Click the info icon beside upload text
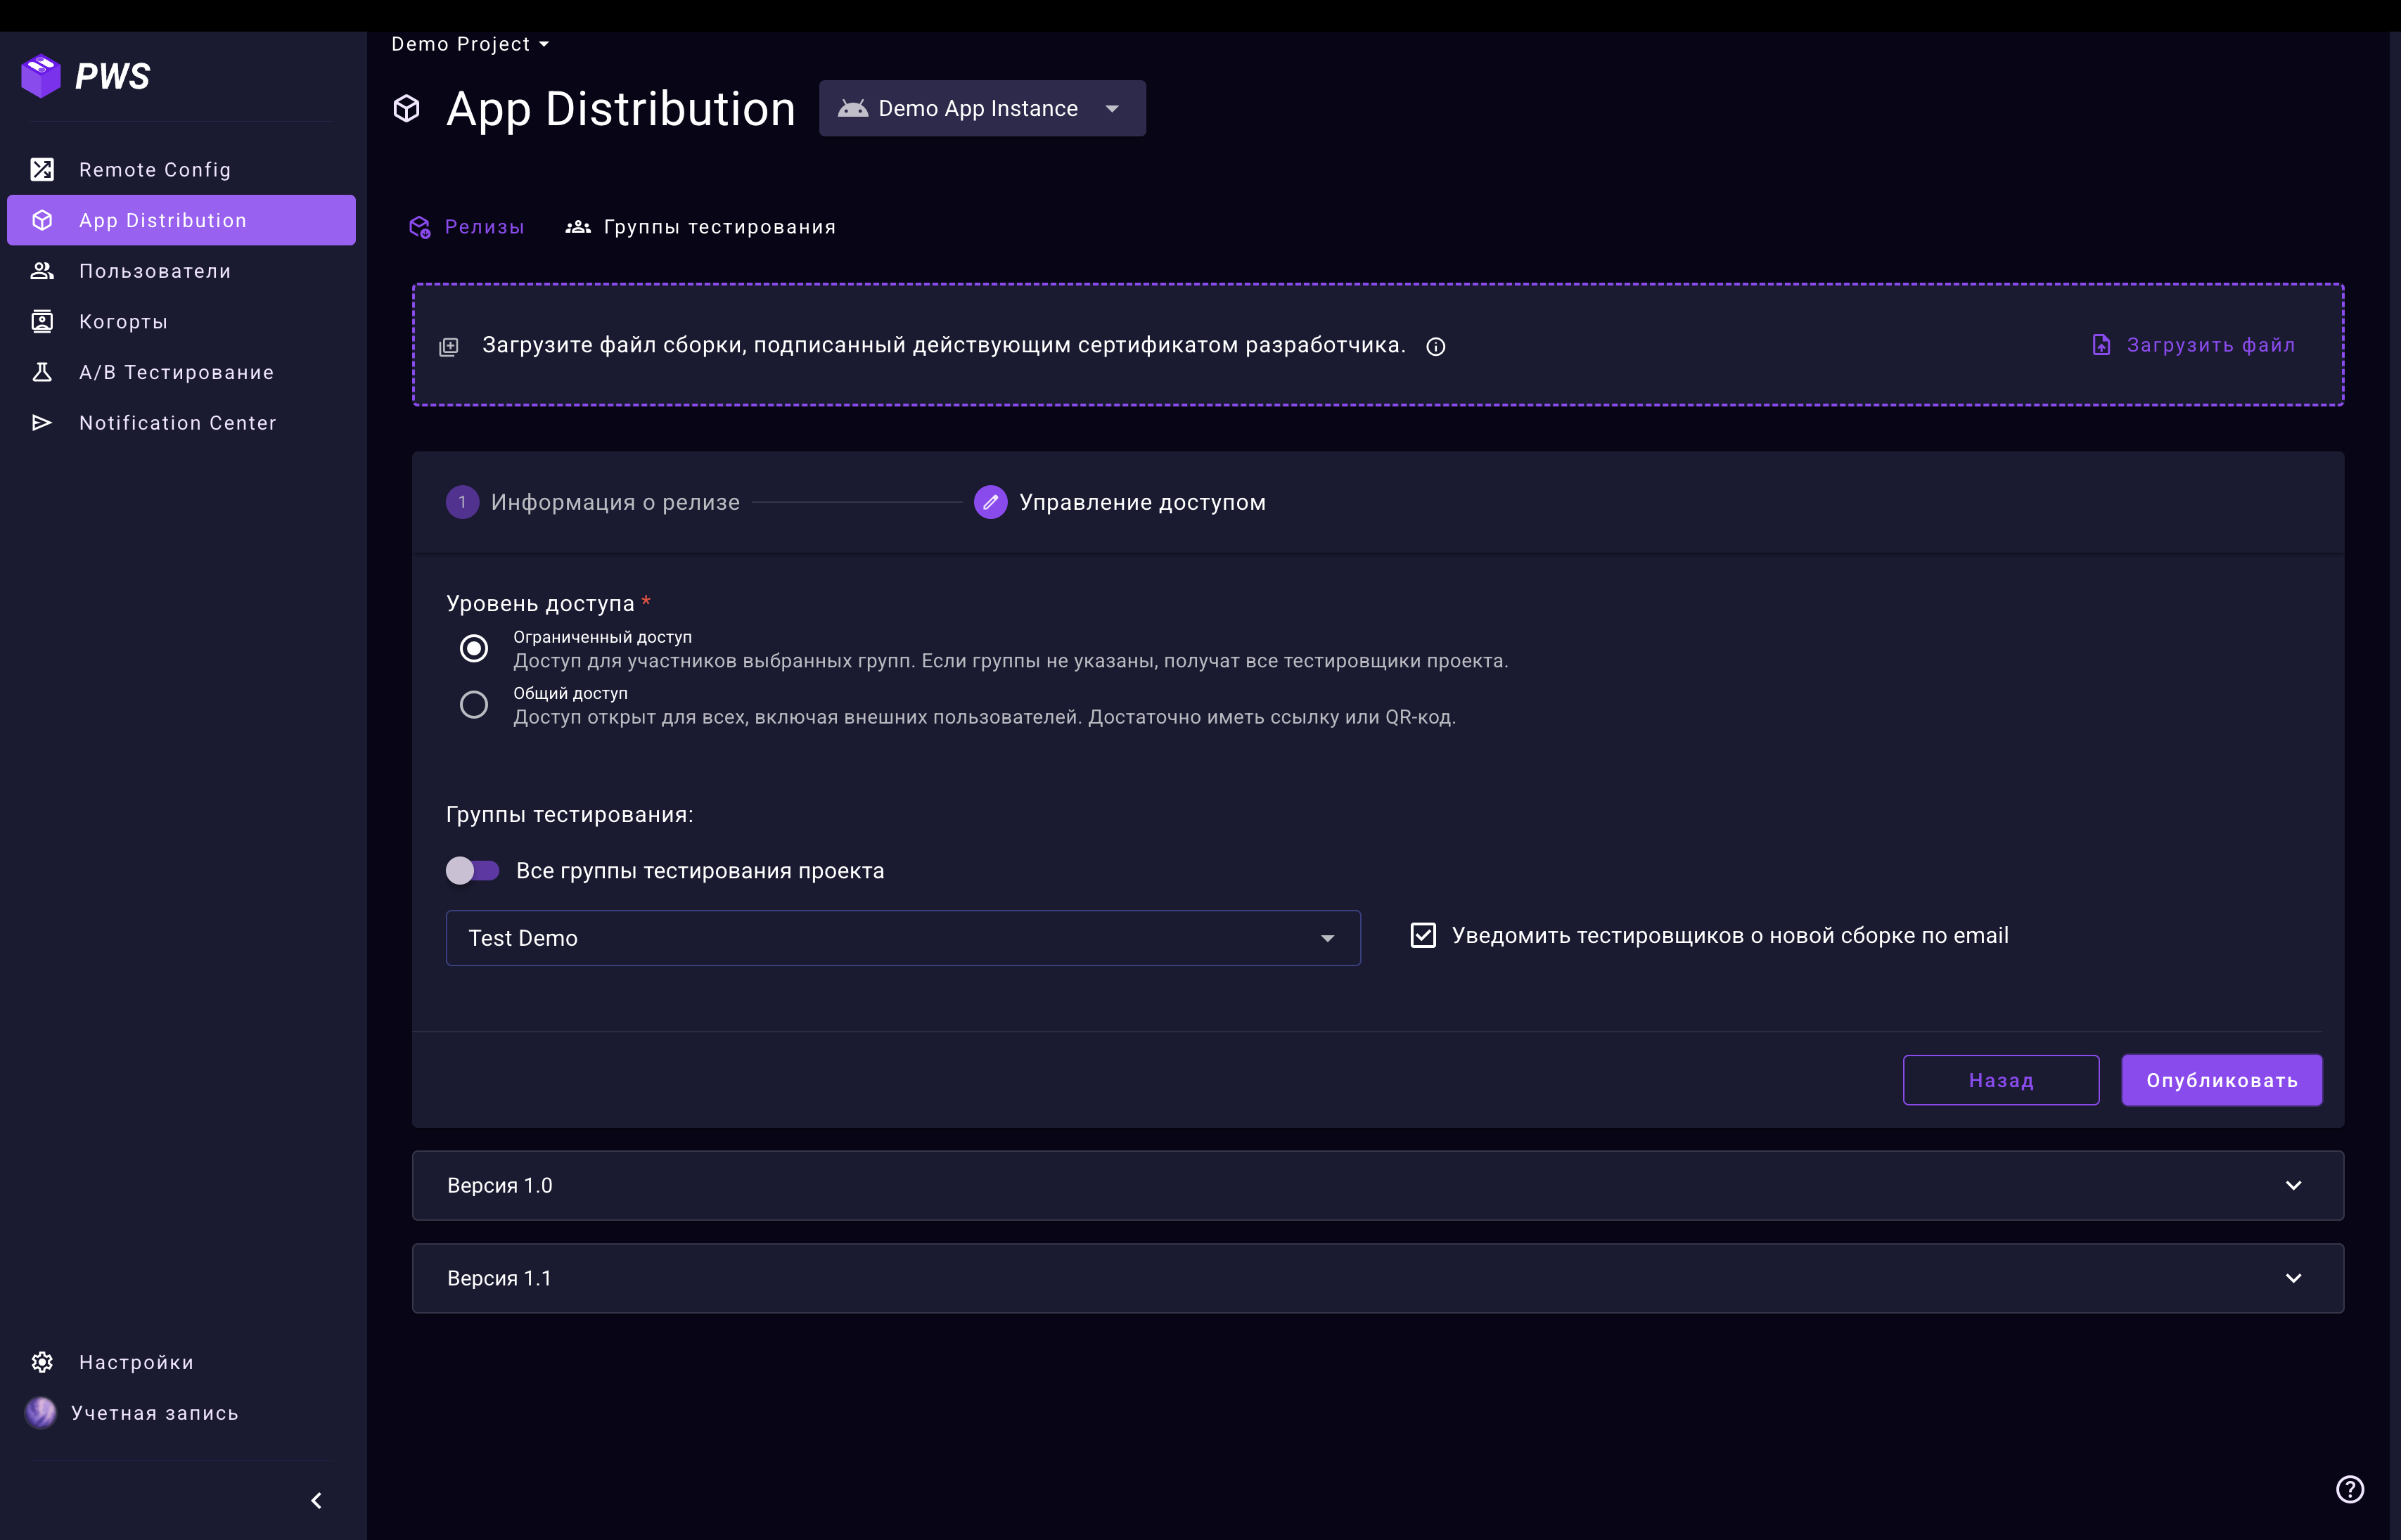This screenshot has height=1540, width=2401. (x=1435, y=347)
